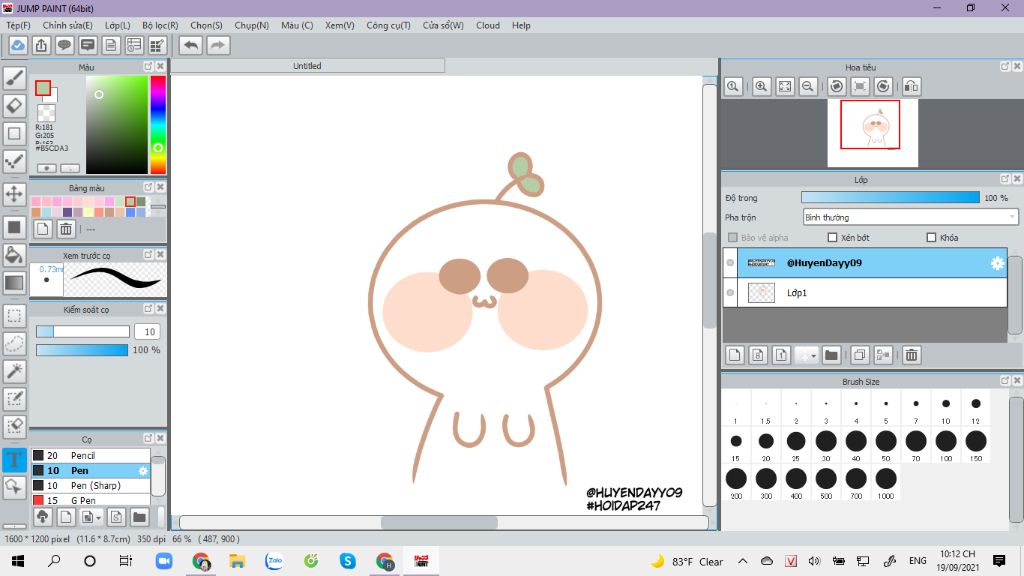Open the Chỉnh sửa(E) menu
The width and height of the screenshot is (1024, 576).
point(67,25)
